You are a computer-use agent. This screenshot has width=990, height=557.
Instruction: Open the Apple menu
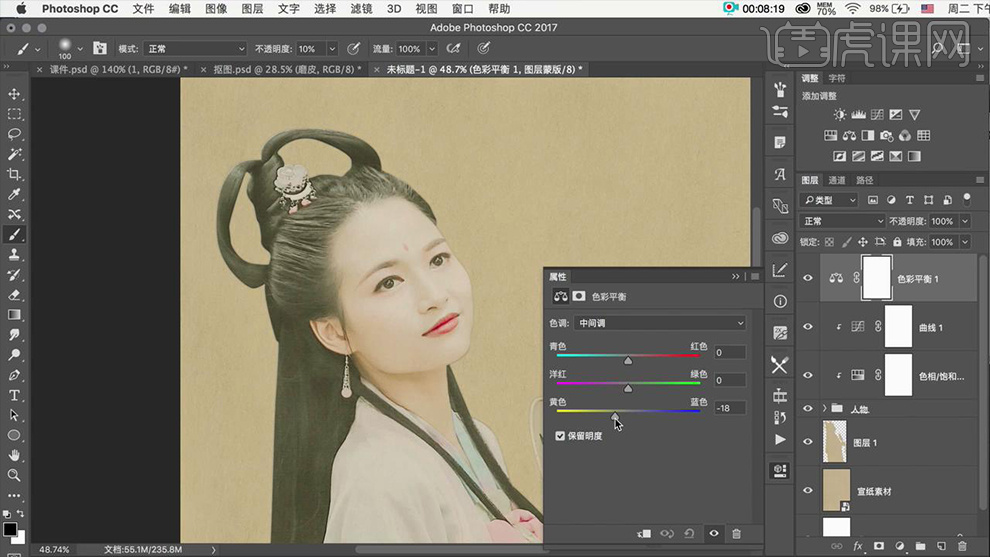21,9
